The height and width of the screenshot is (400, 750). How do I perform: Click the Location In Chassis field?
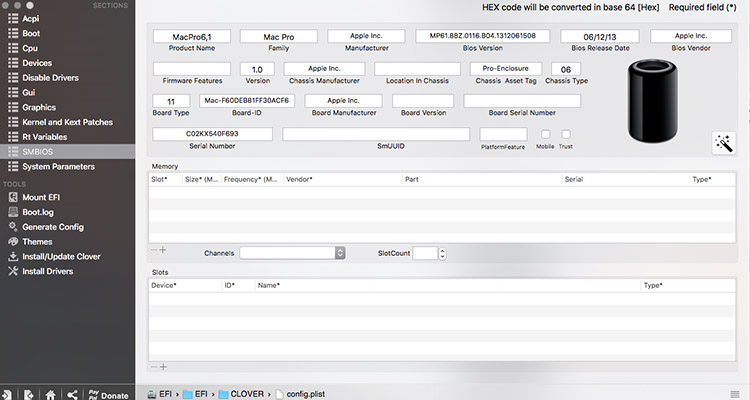(418, 69)
